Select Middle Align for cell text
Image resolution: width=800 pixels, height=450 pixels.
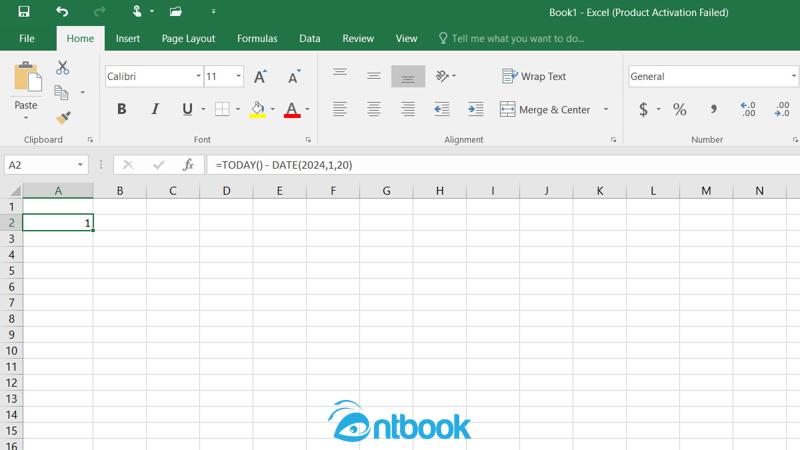click(x=374, y=76)
